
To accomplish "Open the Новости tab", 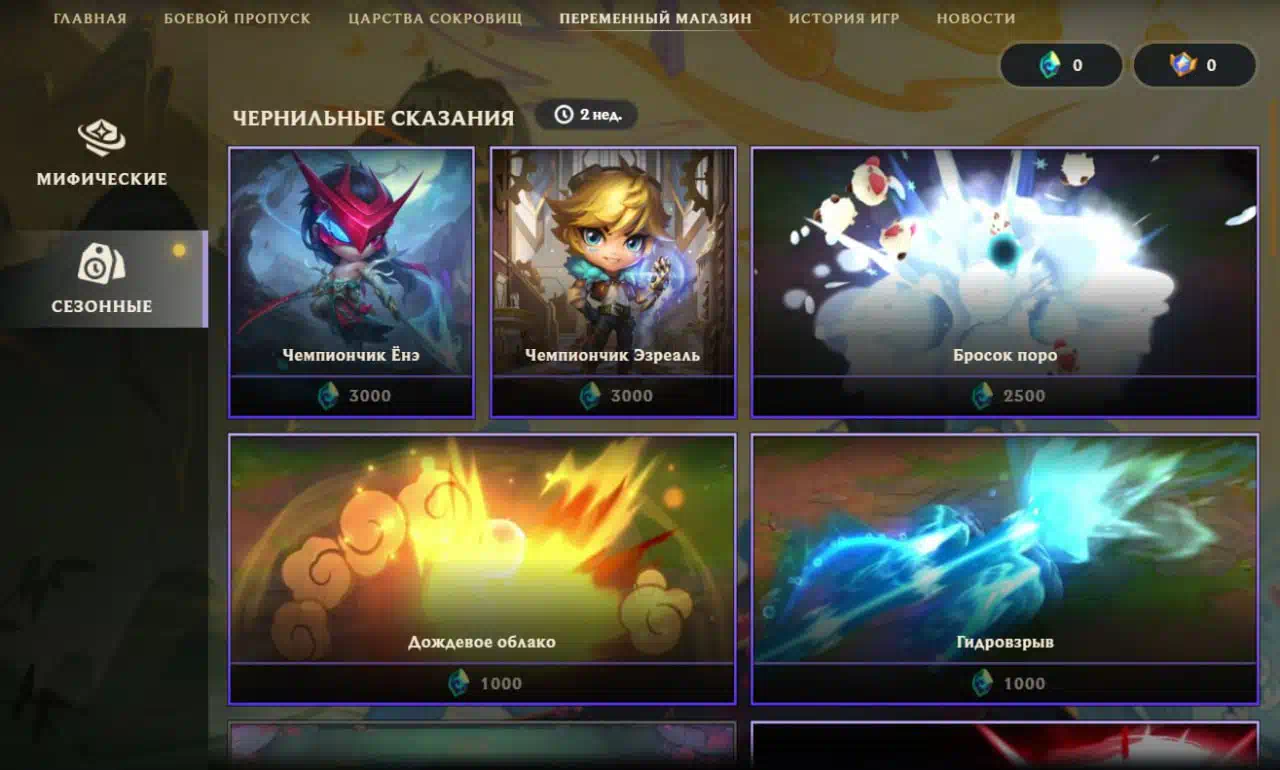I will [x=976, y=18].
